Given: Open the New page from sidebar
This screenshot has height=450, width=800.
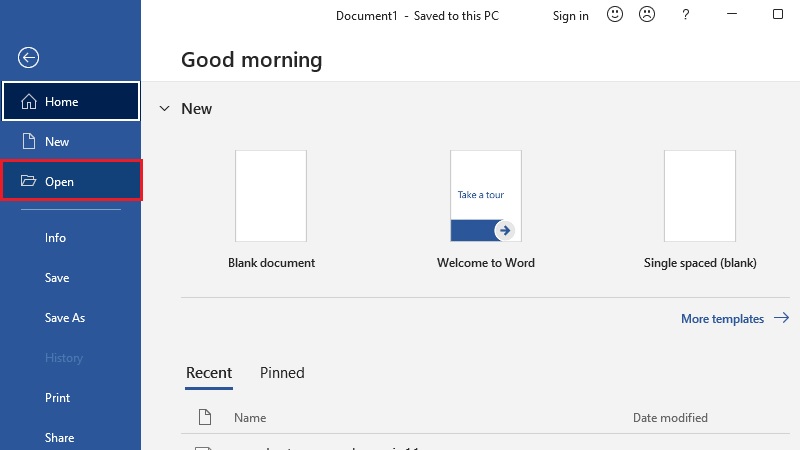Looking at the screenshot, I should 71,141.
